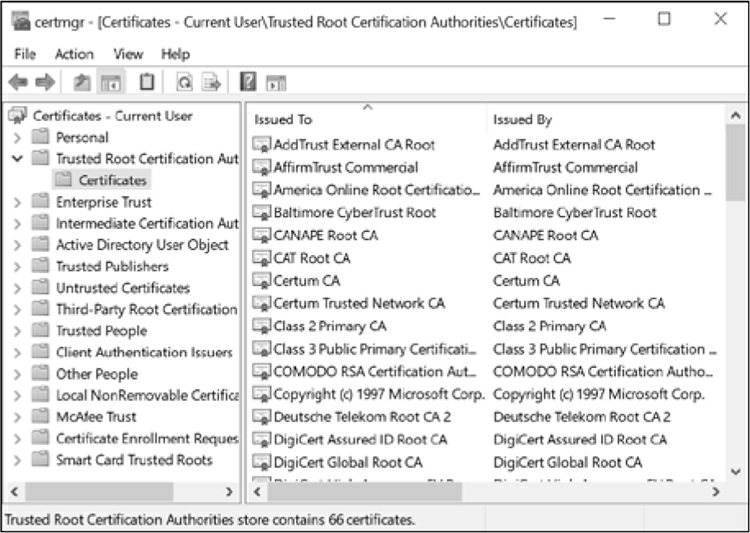Click the CAT Root CA certificate icon
This screenshot has width=750, height=533.
point(262,258)
